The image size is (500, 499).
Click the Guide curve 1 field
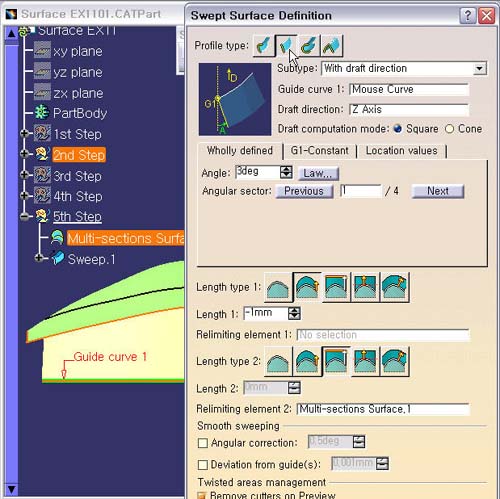pos(409,89)
